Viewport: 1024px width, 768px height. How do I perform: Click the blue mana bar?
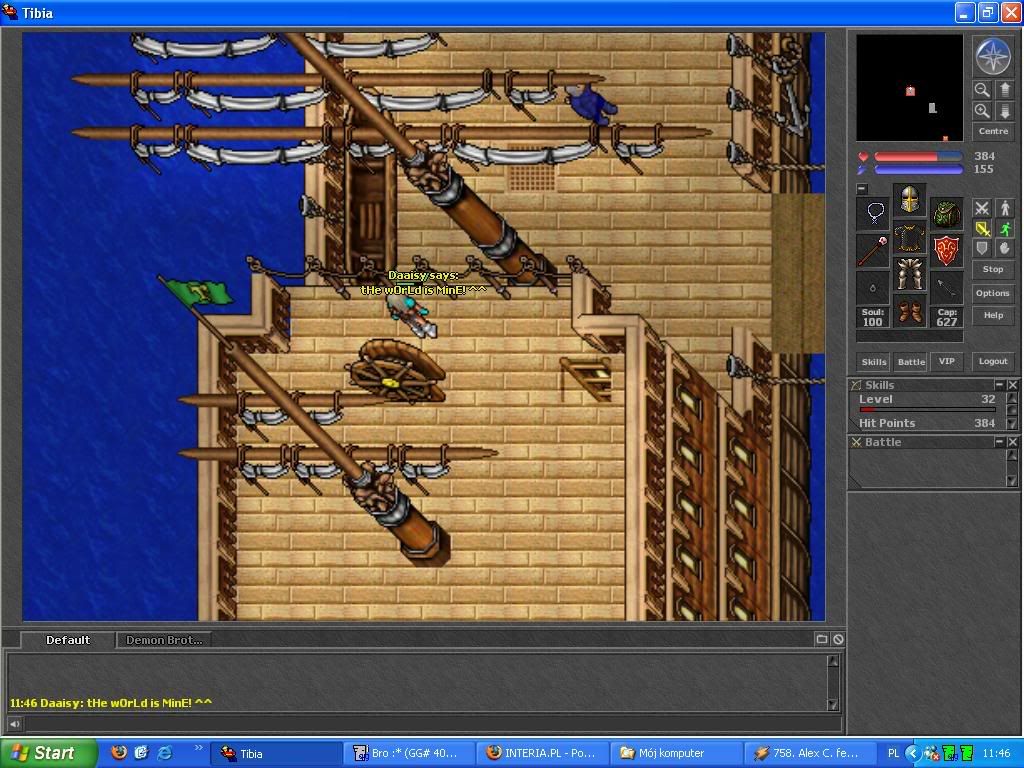coord(918,170)
